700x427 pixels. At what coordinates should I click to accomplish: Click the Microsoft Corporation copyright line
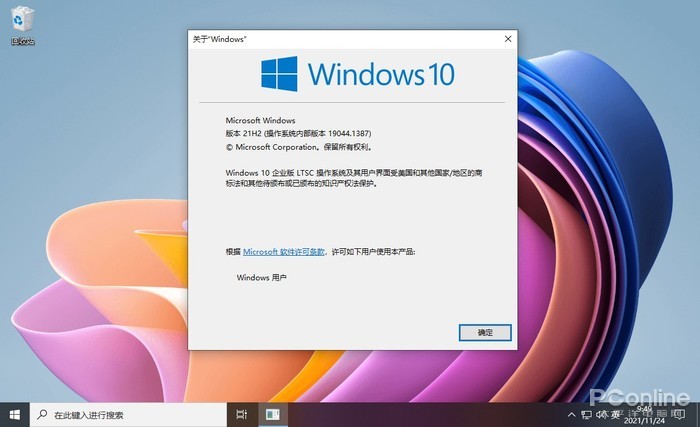click(x=299, y=147)
